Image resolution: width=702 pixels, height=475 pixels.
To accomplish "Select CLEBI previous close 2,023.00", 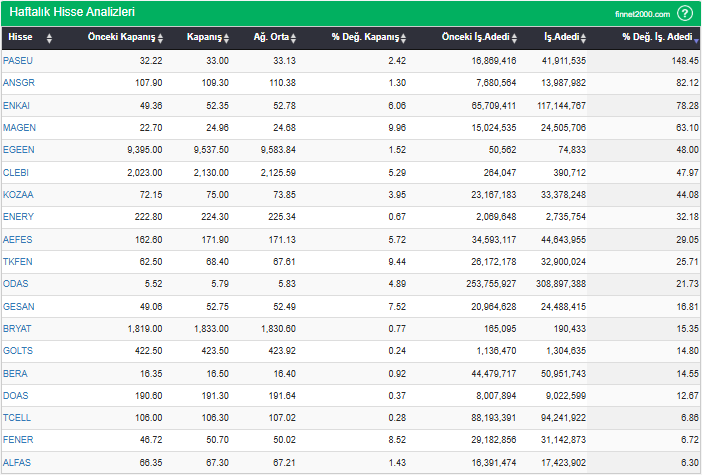I will pyautogui.click(x=145, y=172).
